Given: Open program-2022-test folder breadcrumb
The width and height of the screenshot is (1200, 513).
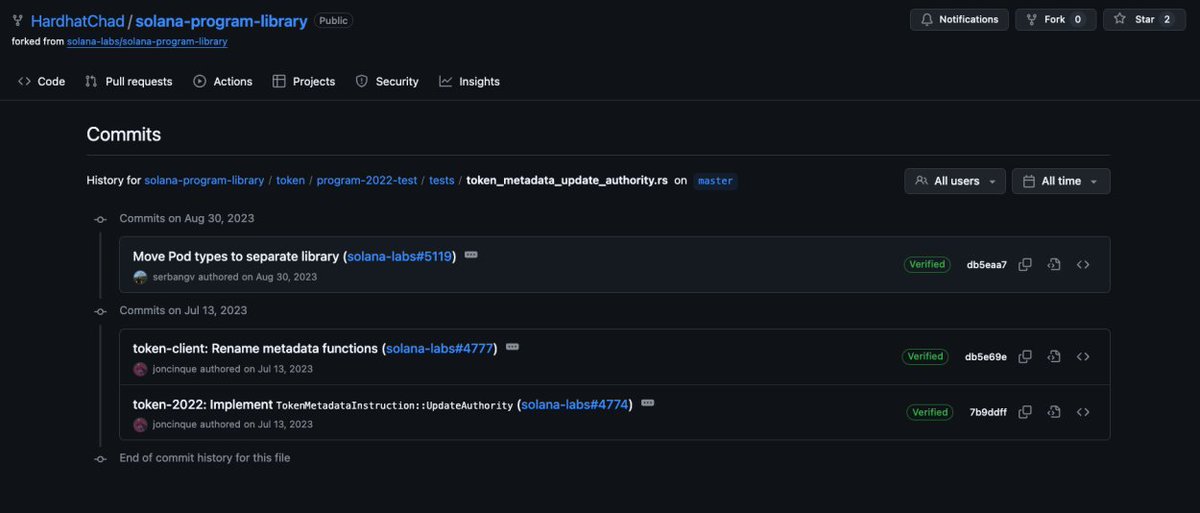Looking at the screenshot, I should pos(367,181).
